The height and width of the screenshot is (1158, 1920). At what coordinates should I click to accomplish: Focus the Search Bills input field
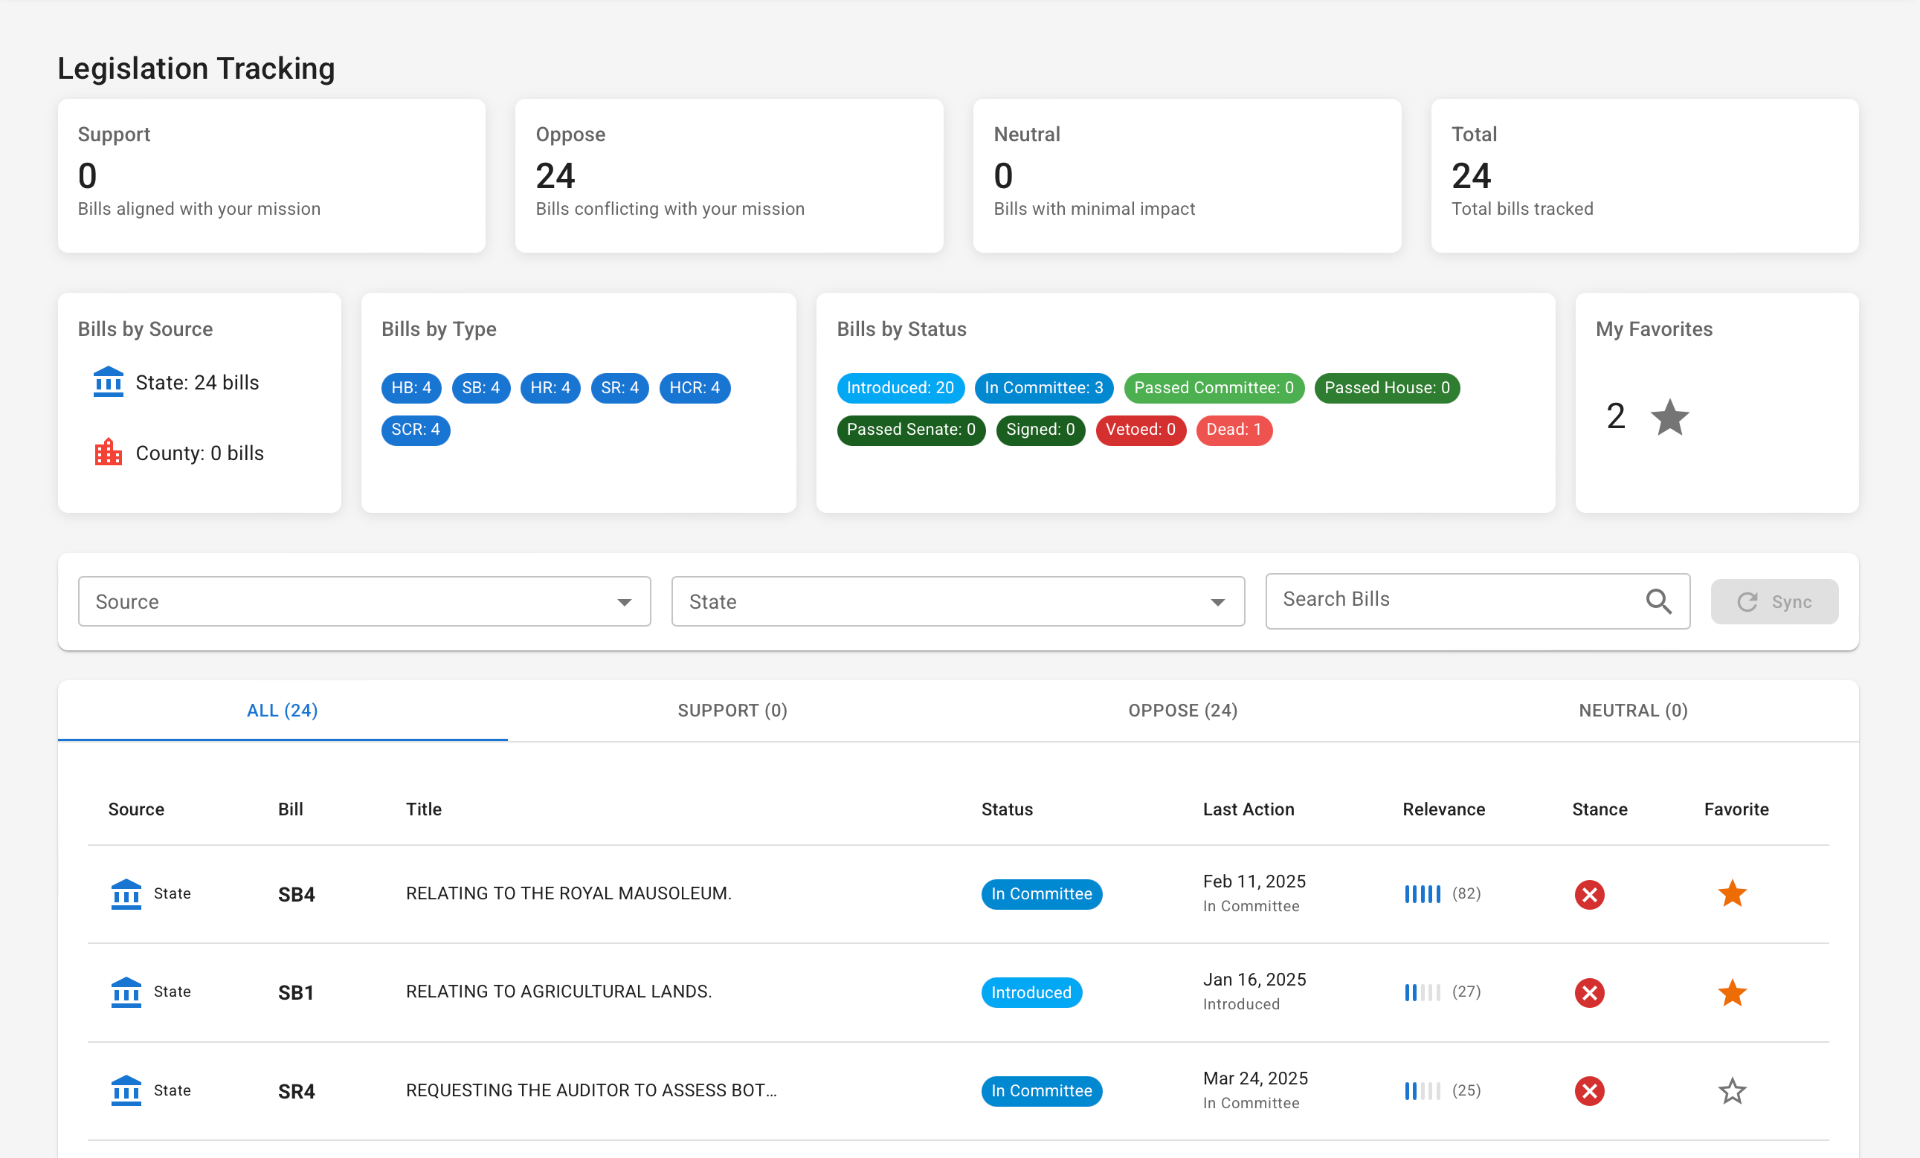click(x=1450, y=600)
